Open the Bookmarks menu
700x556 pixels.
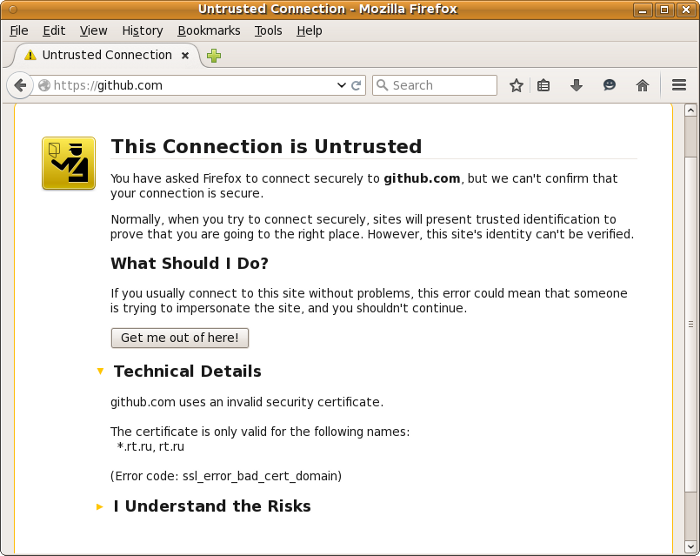pos(209,30)
